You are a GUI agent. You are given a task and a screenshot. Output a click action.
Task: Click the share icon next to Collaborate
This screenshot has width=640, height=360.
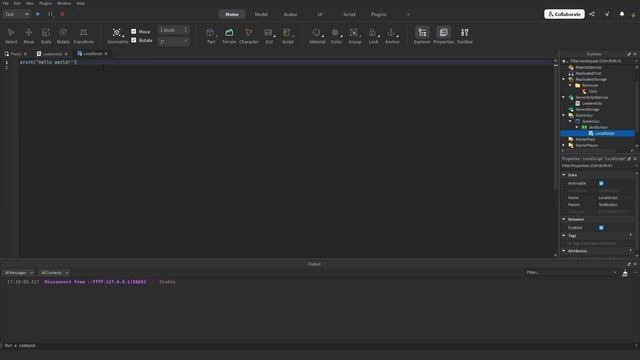tap(592, 14)
